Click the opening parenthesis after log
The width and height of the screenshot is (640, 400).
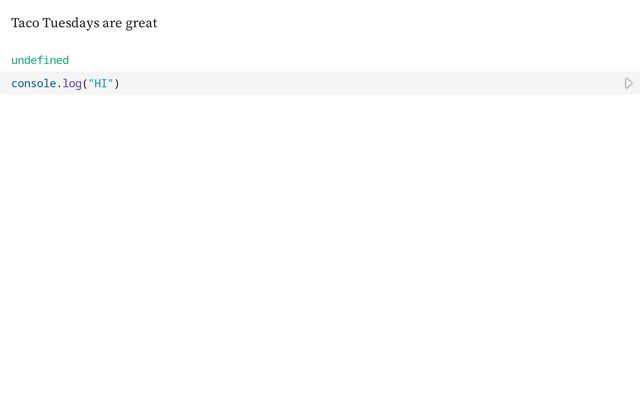pyautogui.click(x=85, y=83)
